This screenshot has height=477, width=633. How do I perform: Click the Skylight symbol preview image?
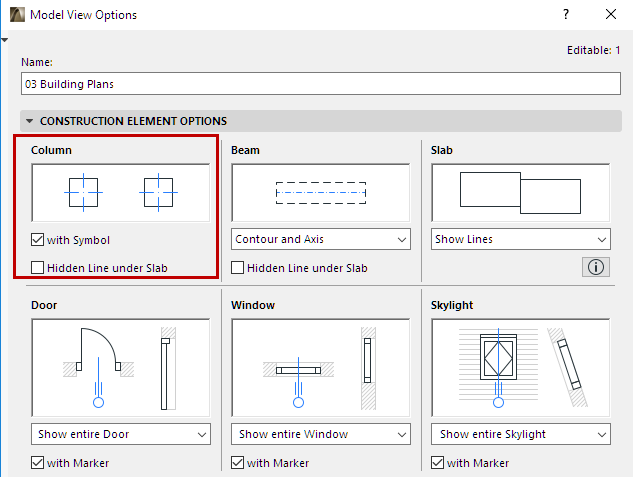coord(521,367)
